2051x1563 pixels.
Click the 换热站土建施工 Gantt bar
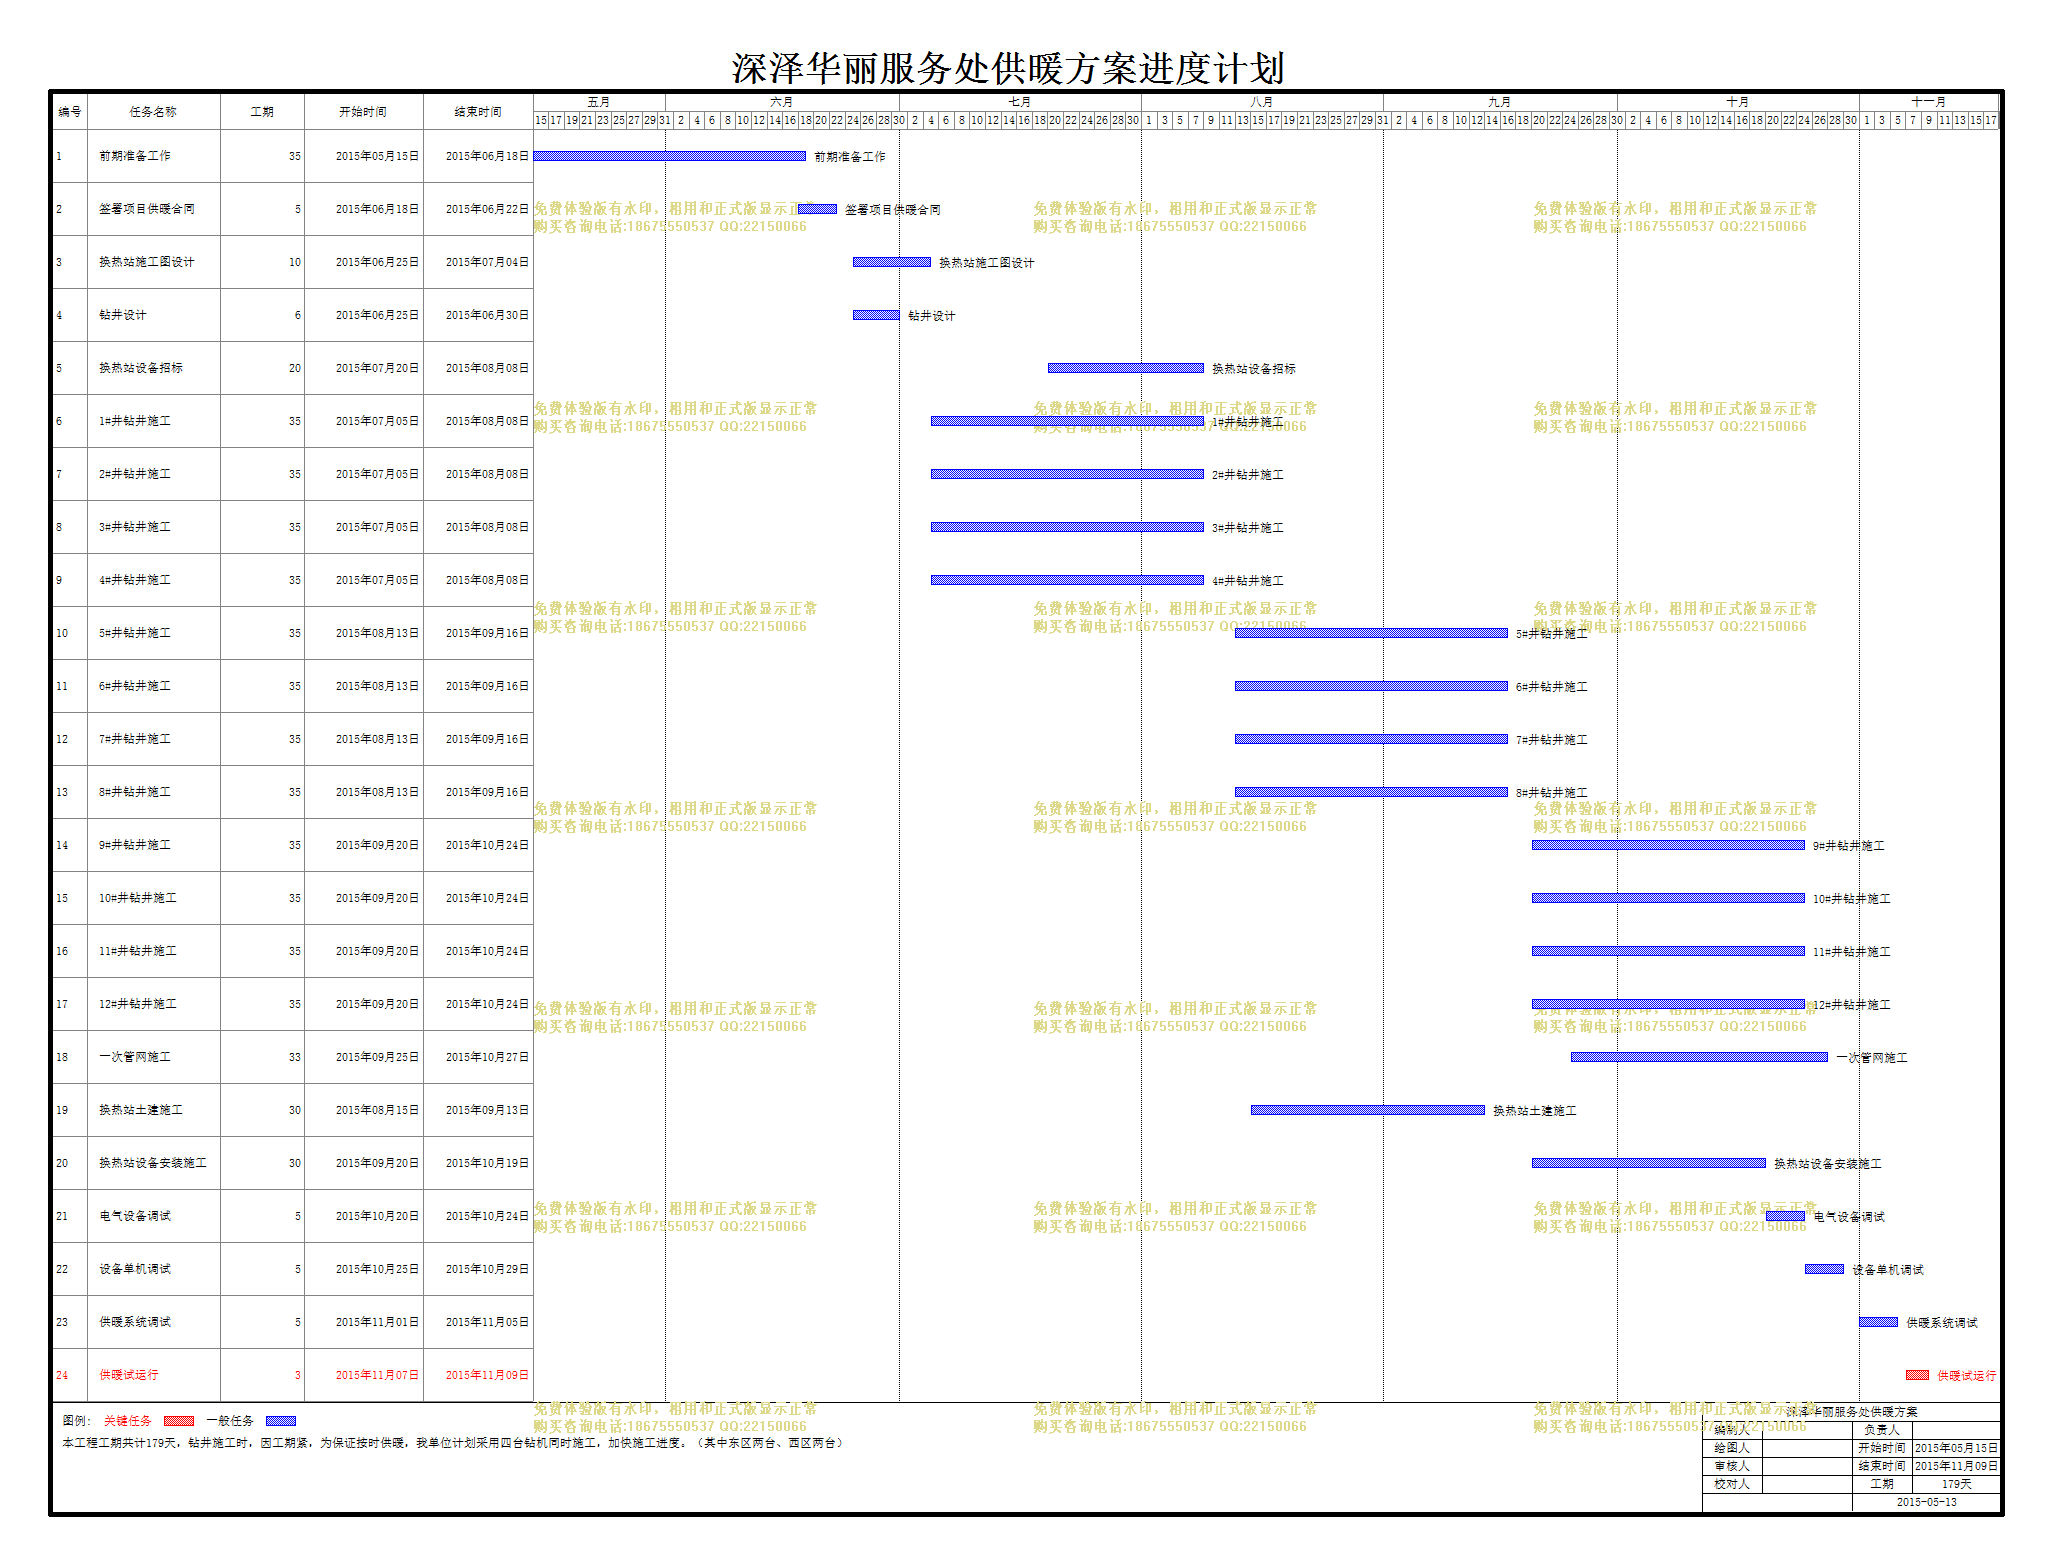[1367, 1110]
